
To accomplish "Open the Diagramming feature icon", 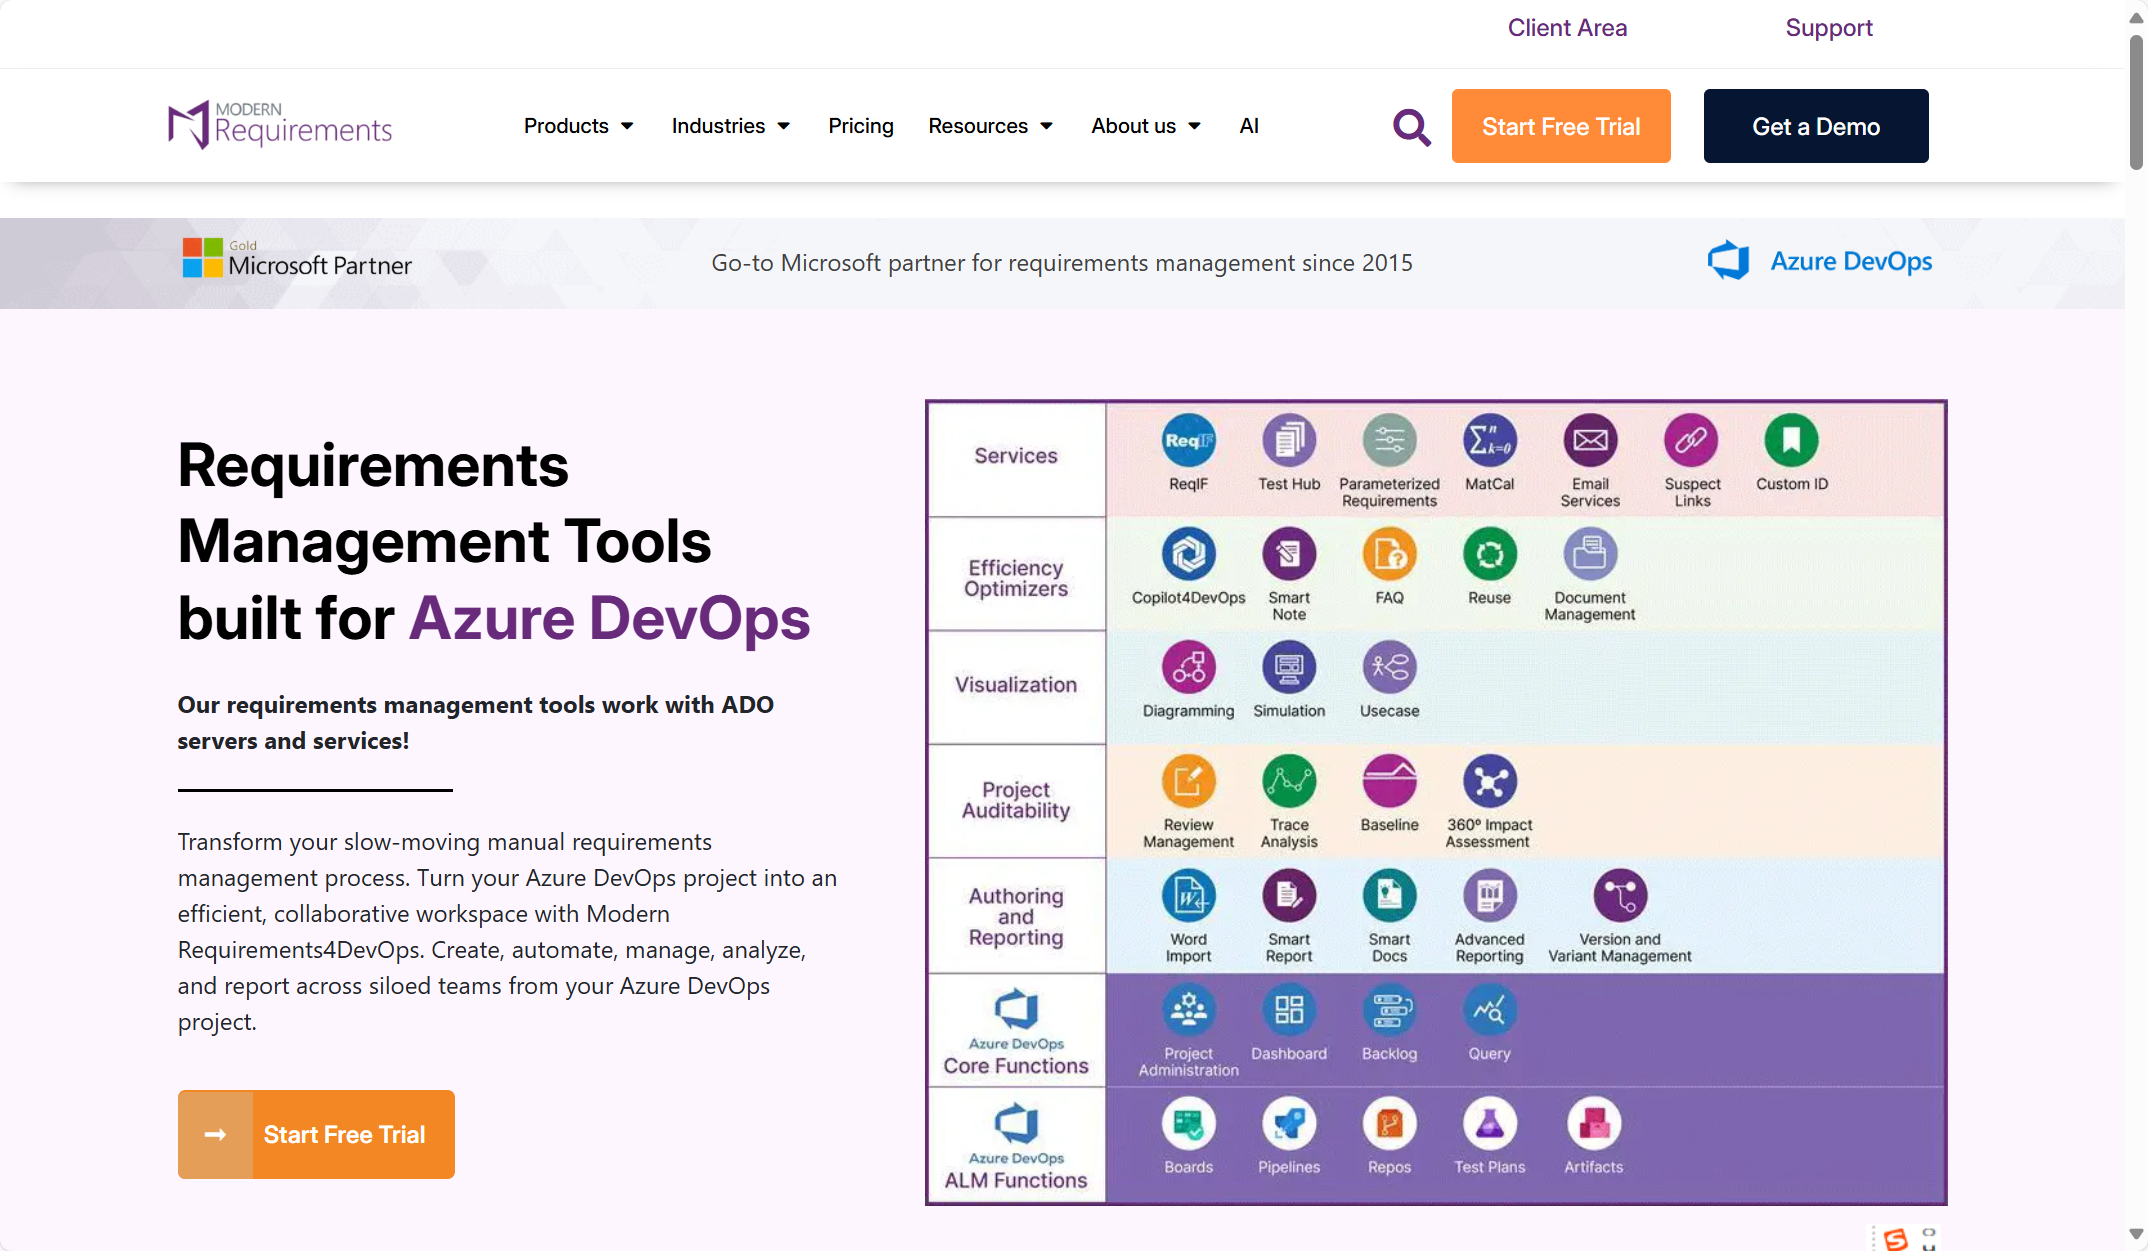I will pyautogui.click(x=1188, y=668).
